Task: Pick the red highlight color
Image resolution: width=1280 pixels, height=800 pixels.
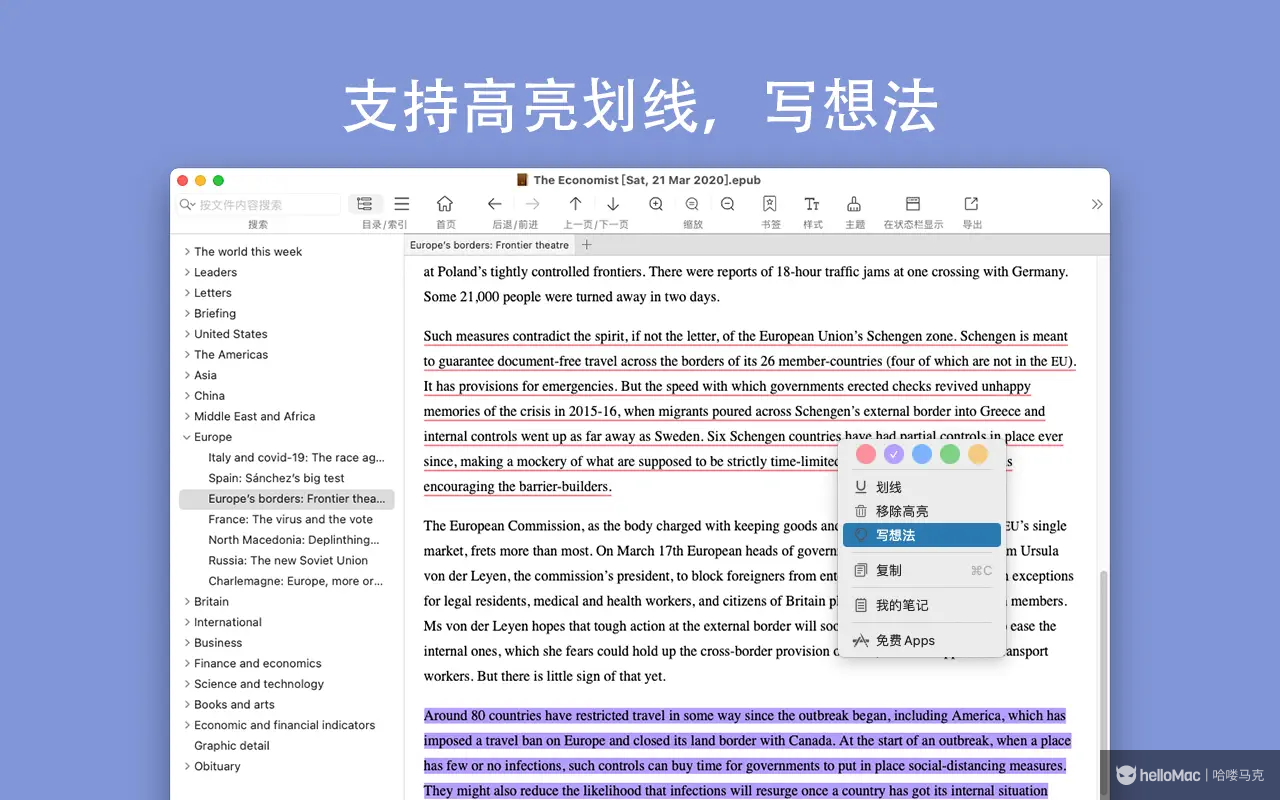Action: pyautogui.click(x=866, y=454)
